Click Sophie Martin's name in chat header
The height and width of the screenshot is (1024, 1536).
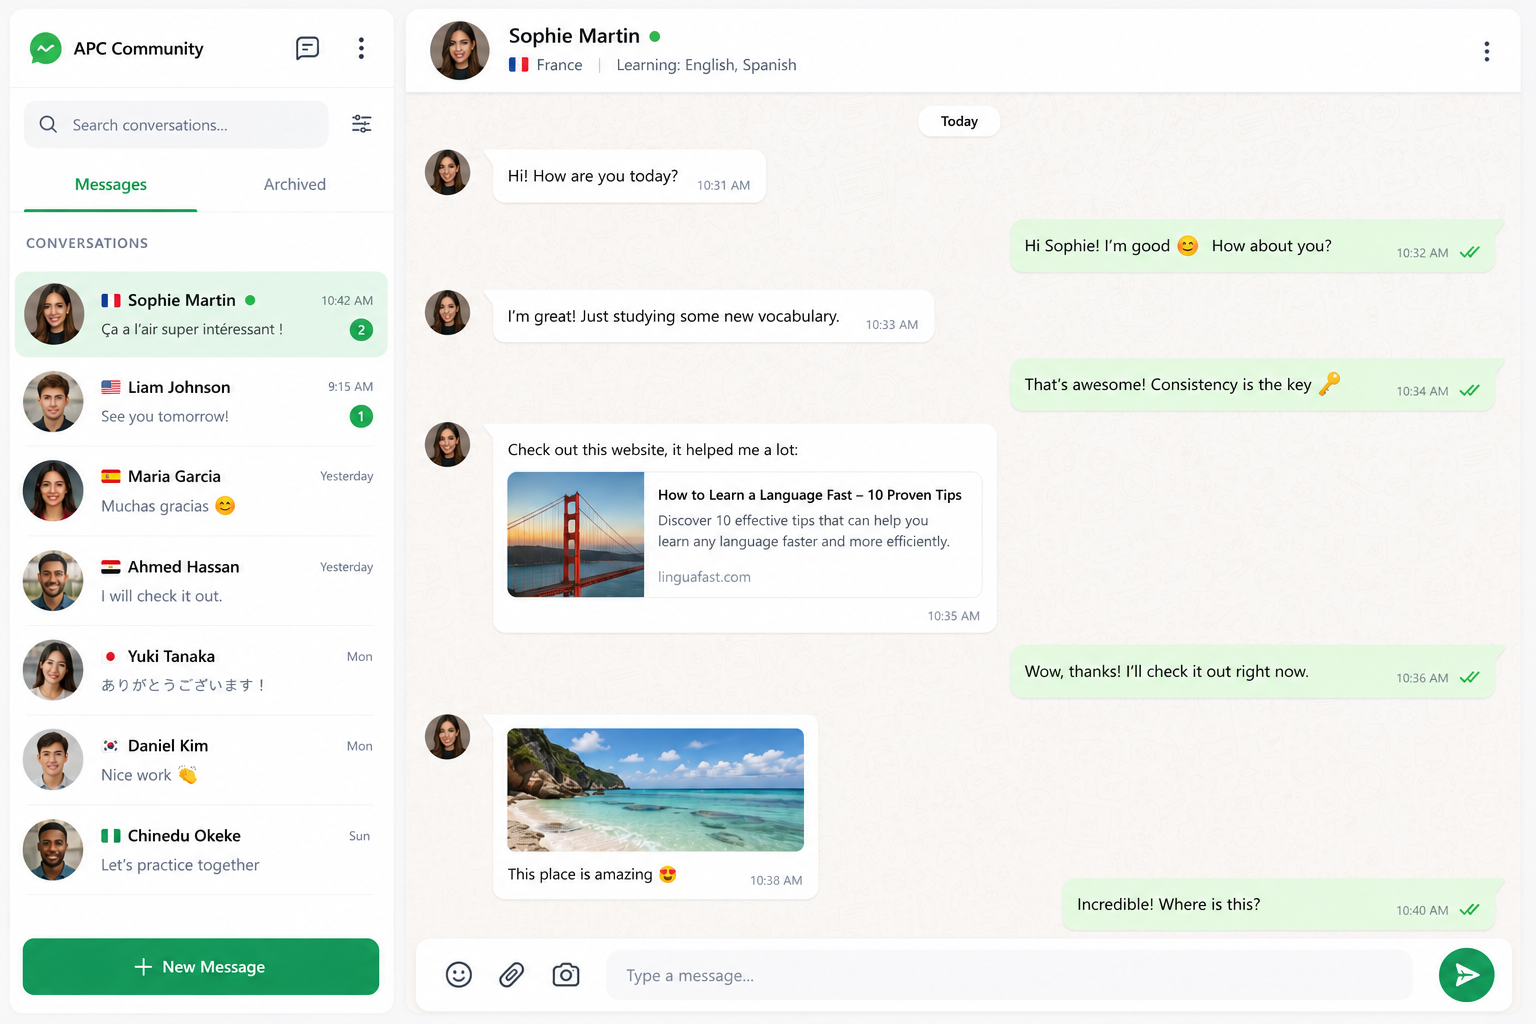[x=574, y=36]
